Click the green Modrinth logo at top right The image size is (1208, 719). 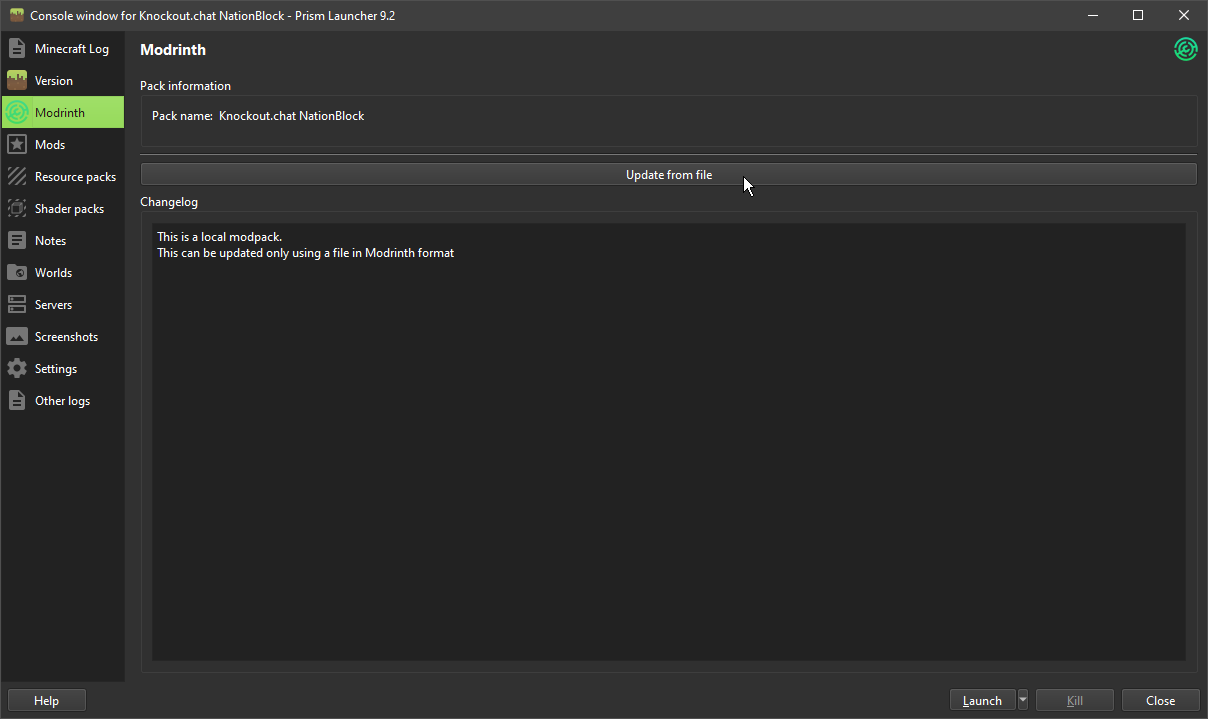(1185, 49)
